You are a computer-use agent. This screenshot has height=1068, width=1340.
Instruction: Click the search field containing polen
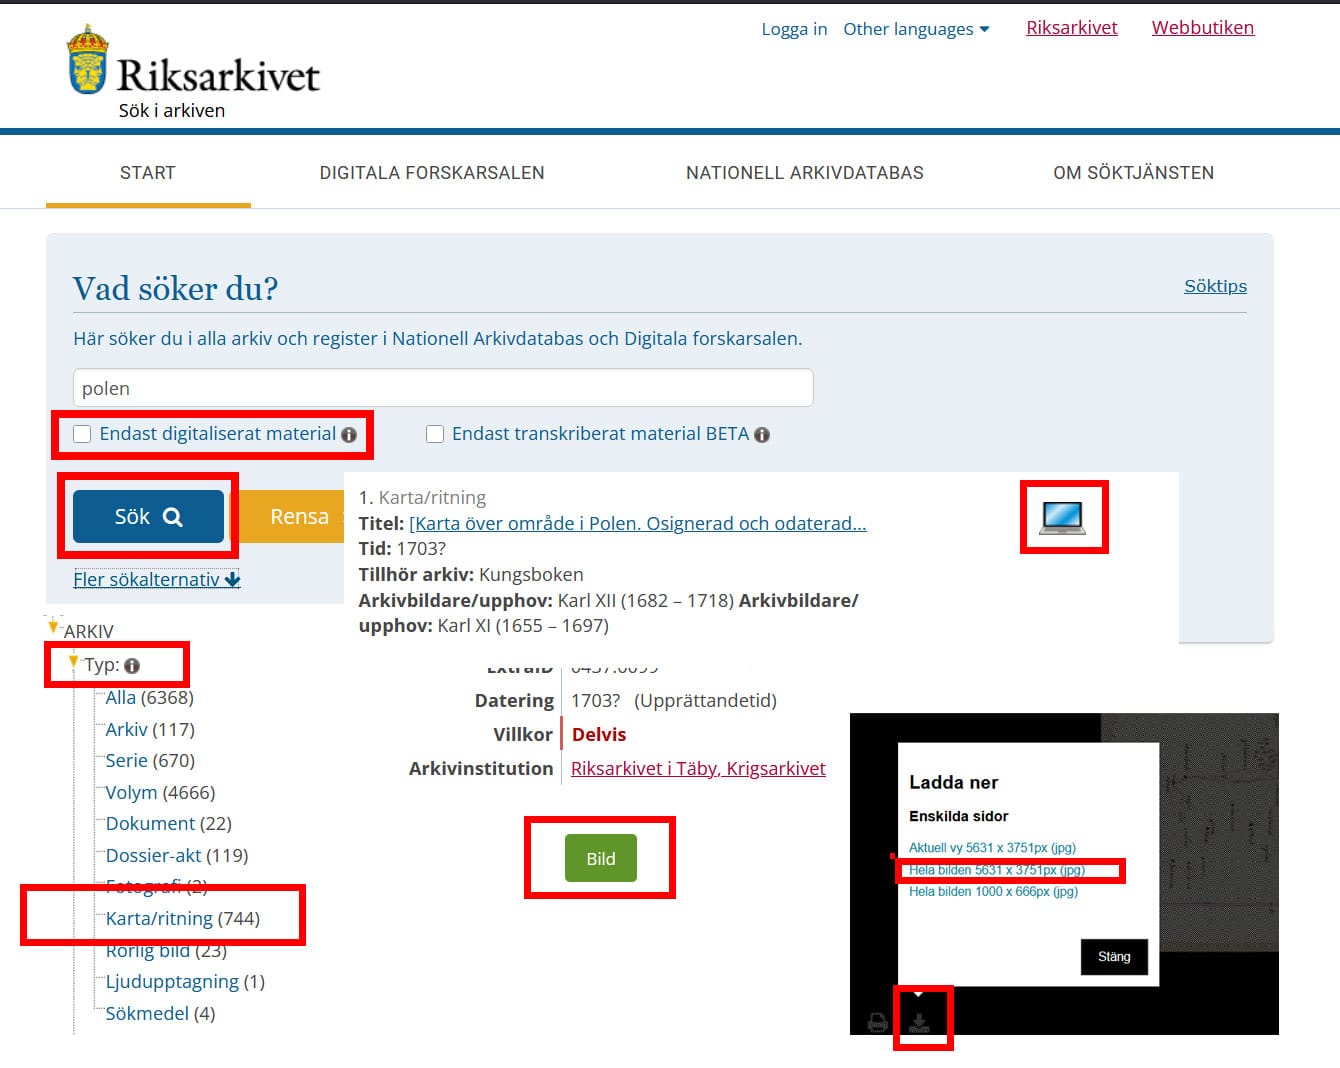[442, 388]
